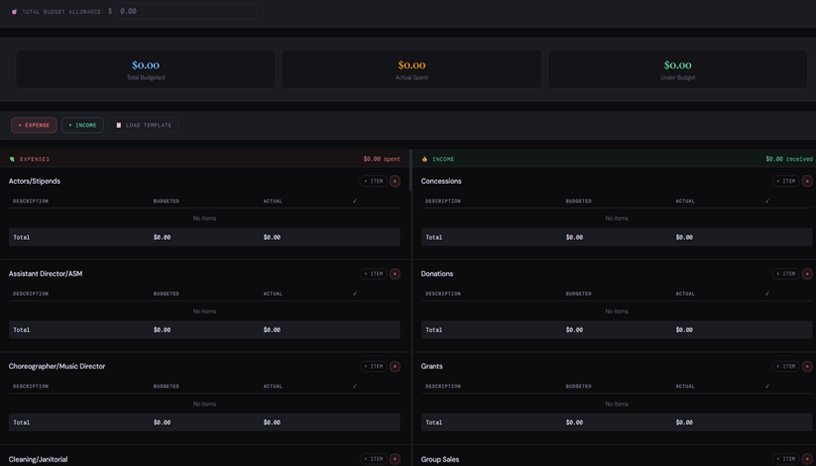
Task: Click the Actual Spent summary card
Action: (412, 69)
